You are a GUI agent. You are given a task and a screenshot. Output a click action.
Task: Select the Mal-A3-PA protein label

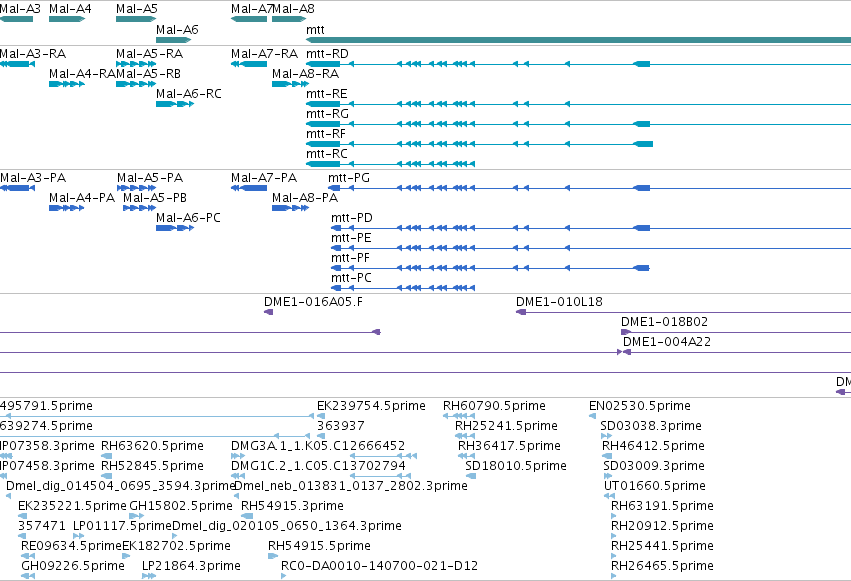coord(33,178)
